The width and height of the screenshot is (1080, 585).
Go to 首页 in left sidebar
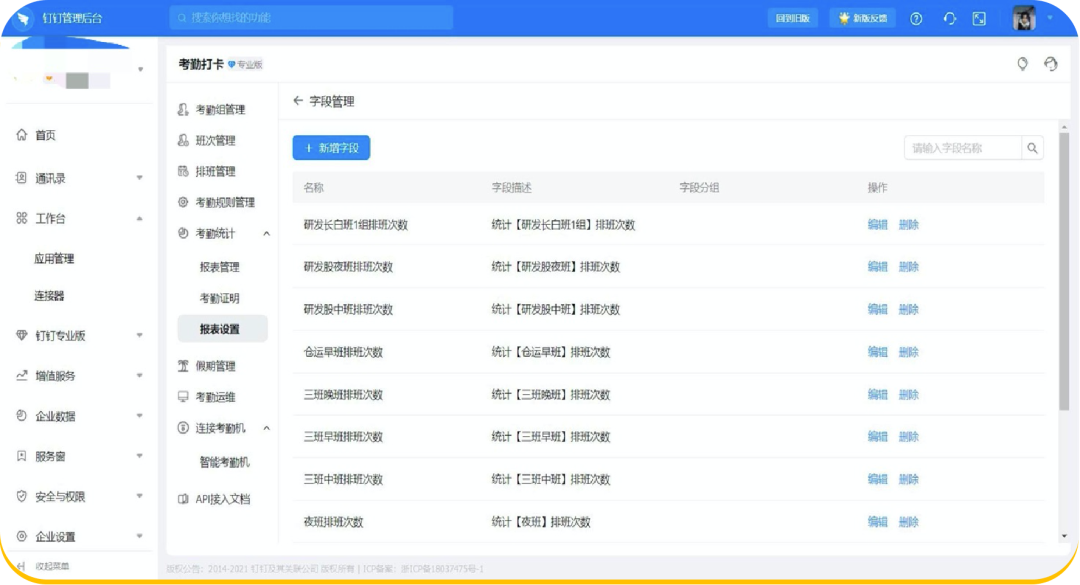coord(45,135)
